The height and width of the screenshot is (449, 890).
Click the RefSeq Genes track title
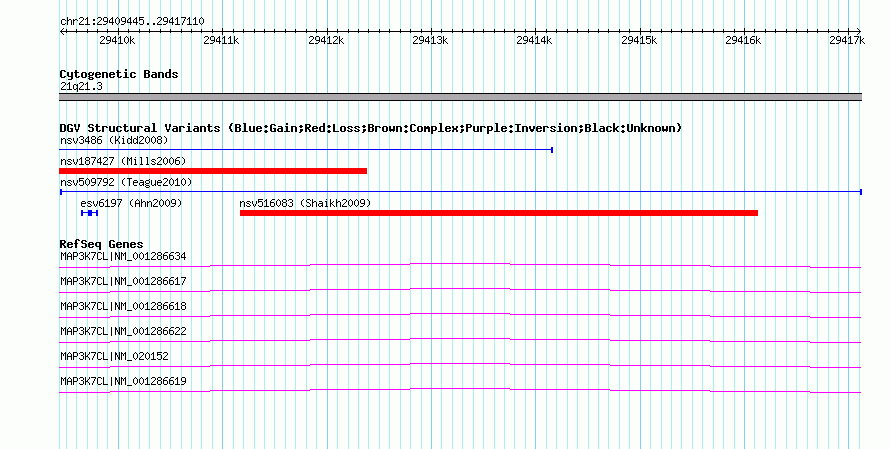coord(101,245)
